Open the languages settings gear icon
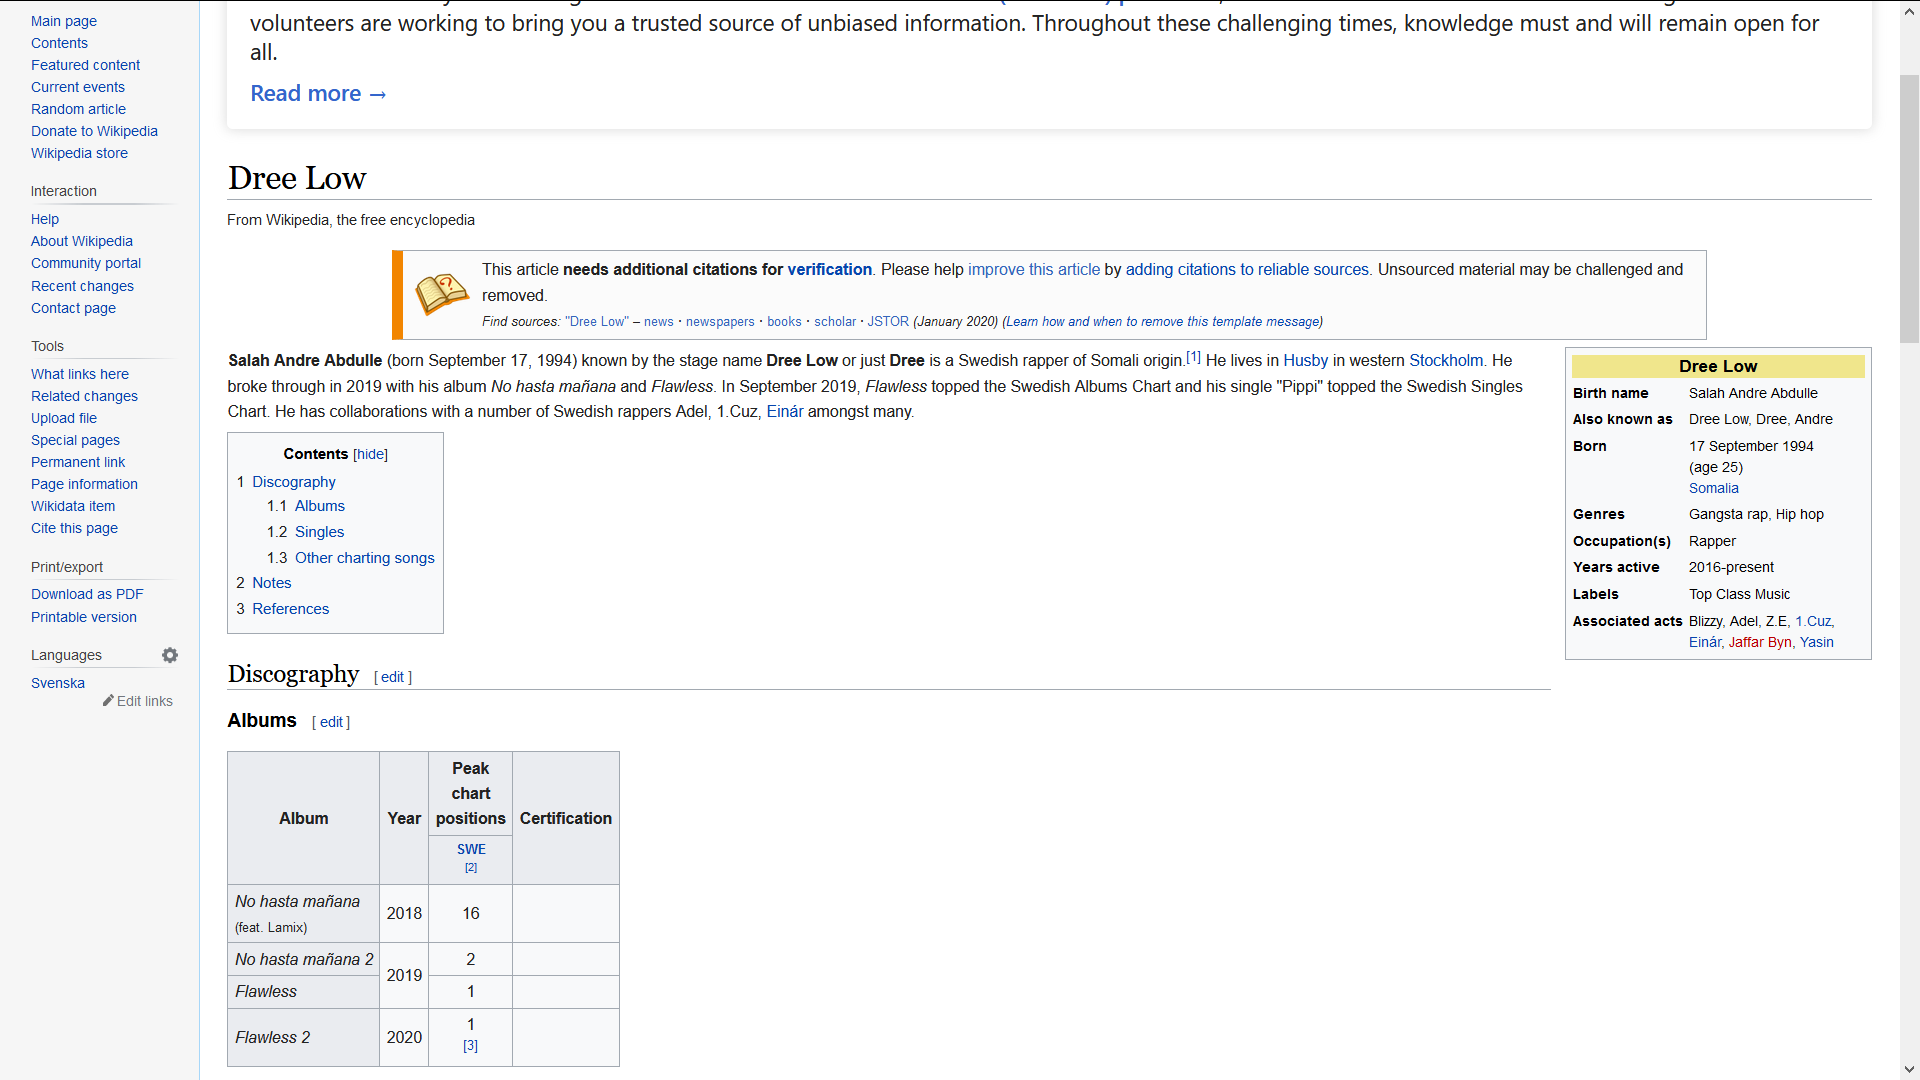 tap(170, 655)
